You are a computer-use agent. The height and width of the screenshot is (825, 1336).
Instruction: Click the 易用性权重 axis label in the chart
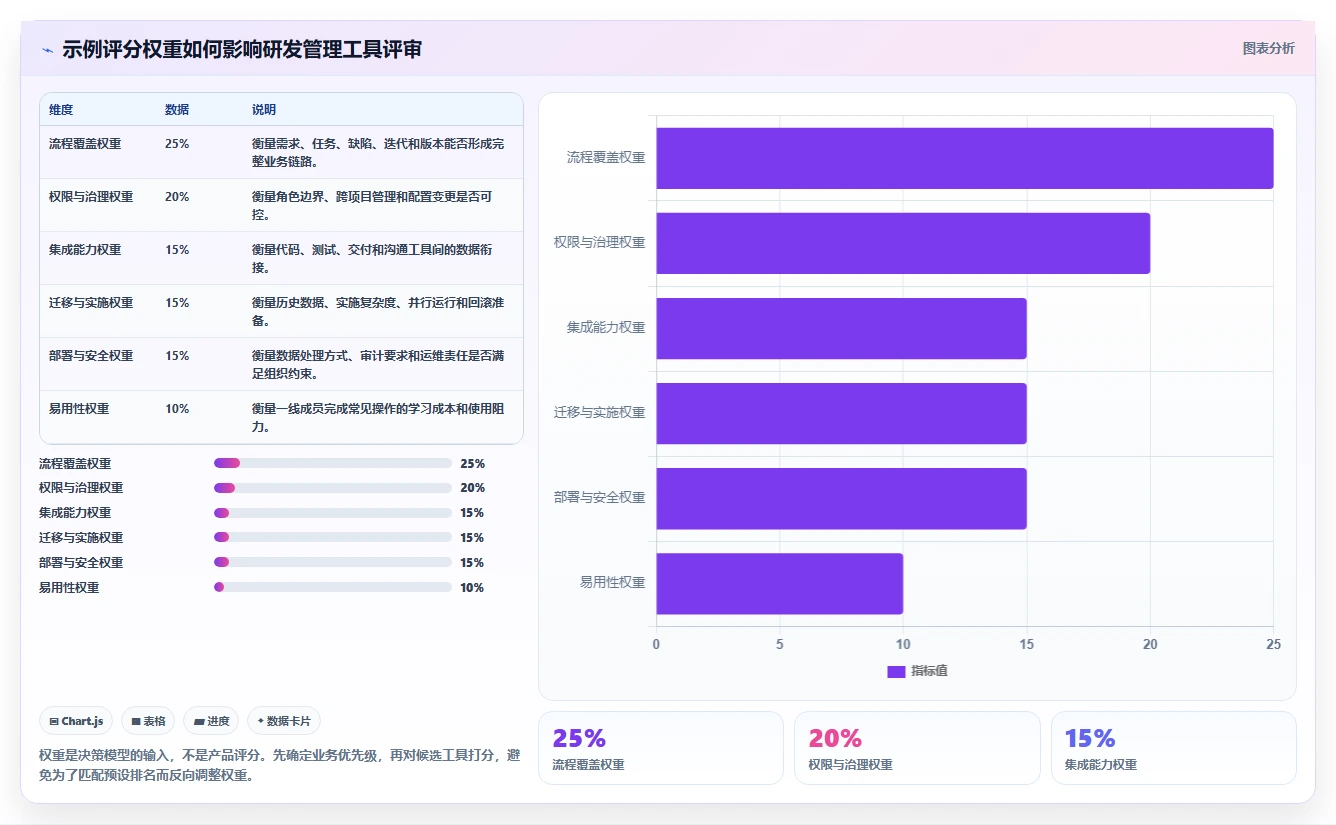(612, 583)
